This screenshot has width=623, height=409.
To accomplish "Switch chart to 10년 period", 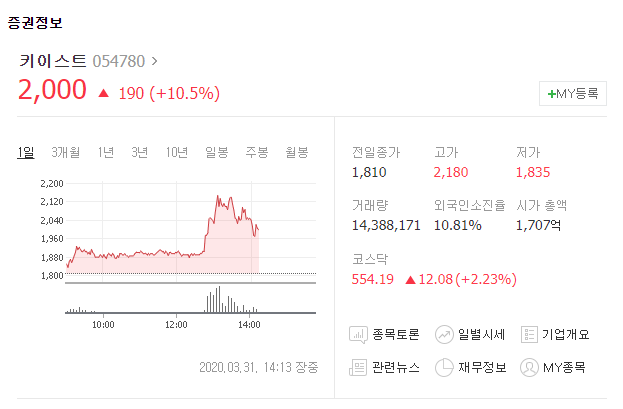I will point(177,152).
